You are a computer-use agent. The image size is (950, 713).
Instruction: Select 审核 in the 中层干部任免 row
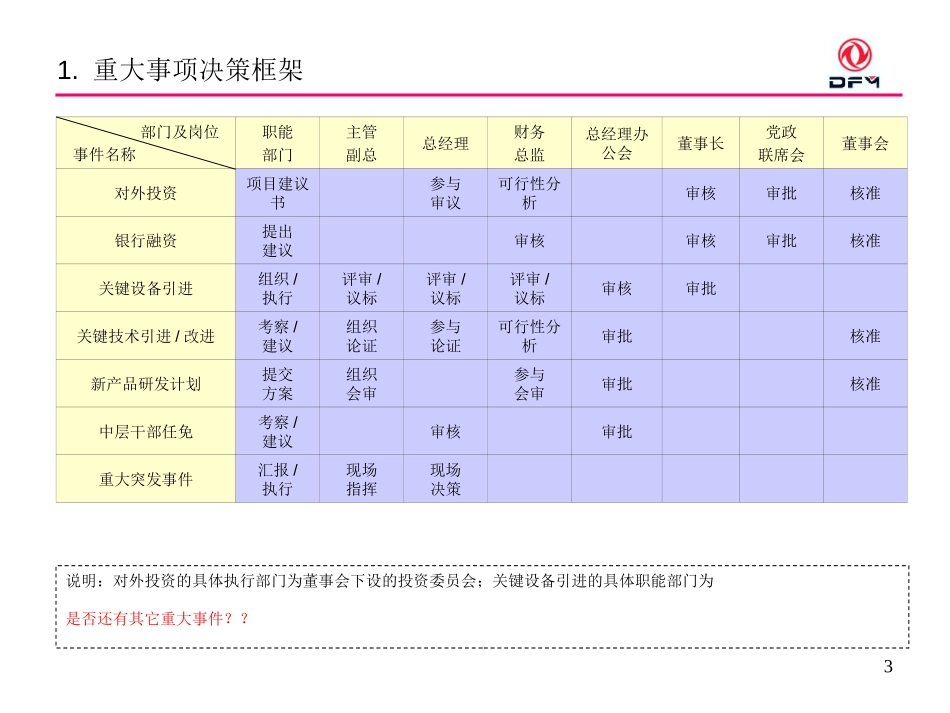point(445,432)
